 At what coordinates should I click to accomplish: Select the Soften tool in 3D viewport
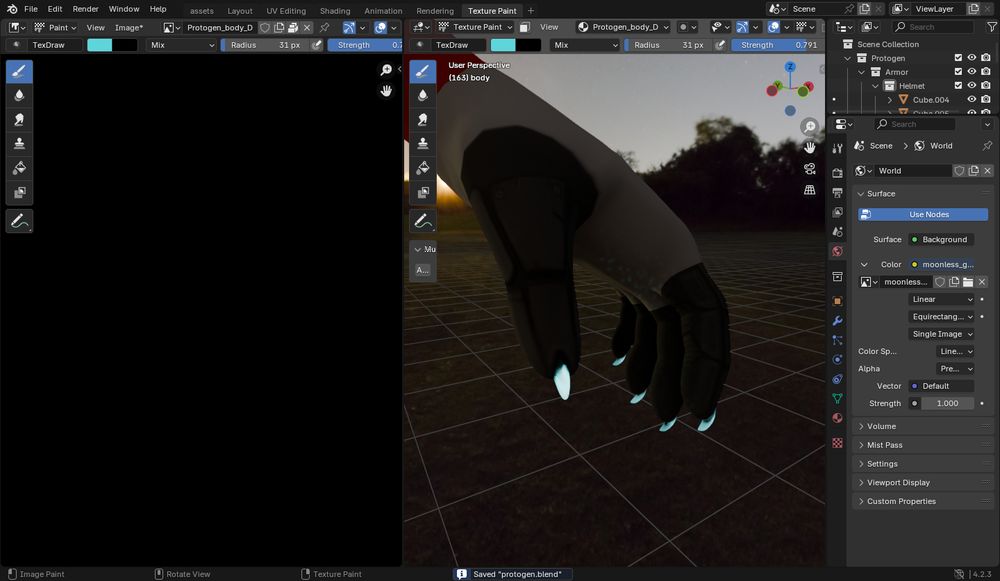[x=422, y=96]
